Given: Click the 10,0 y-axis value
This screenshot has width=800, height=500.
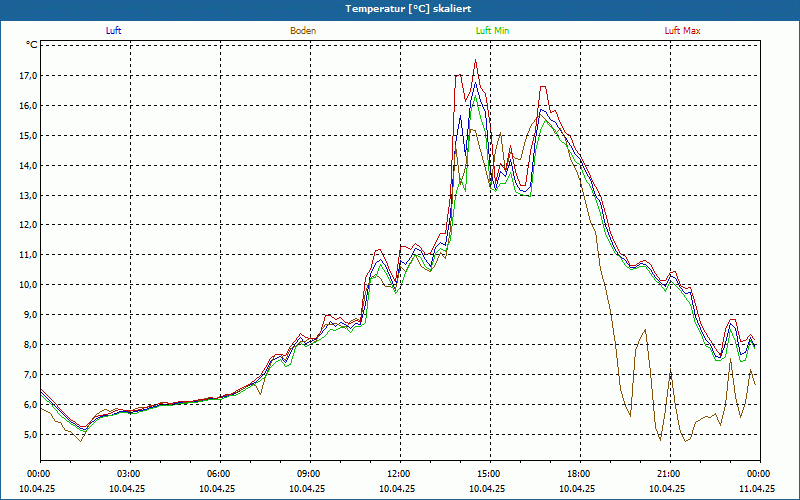Looking at the screenshot, I should (28, 285).
